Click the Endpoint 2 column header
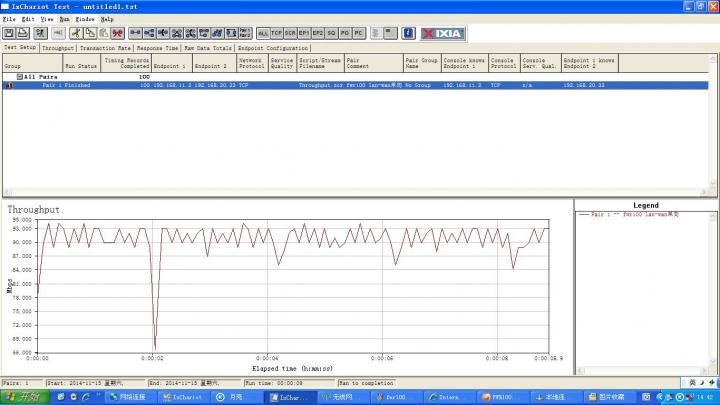The image size is (720, 405). [214, 63]
